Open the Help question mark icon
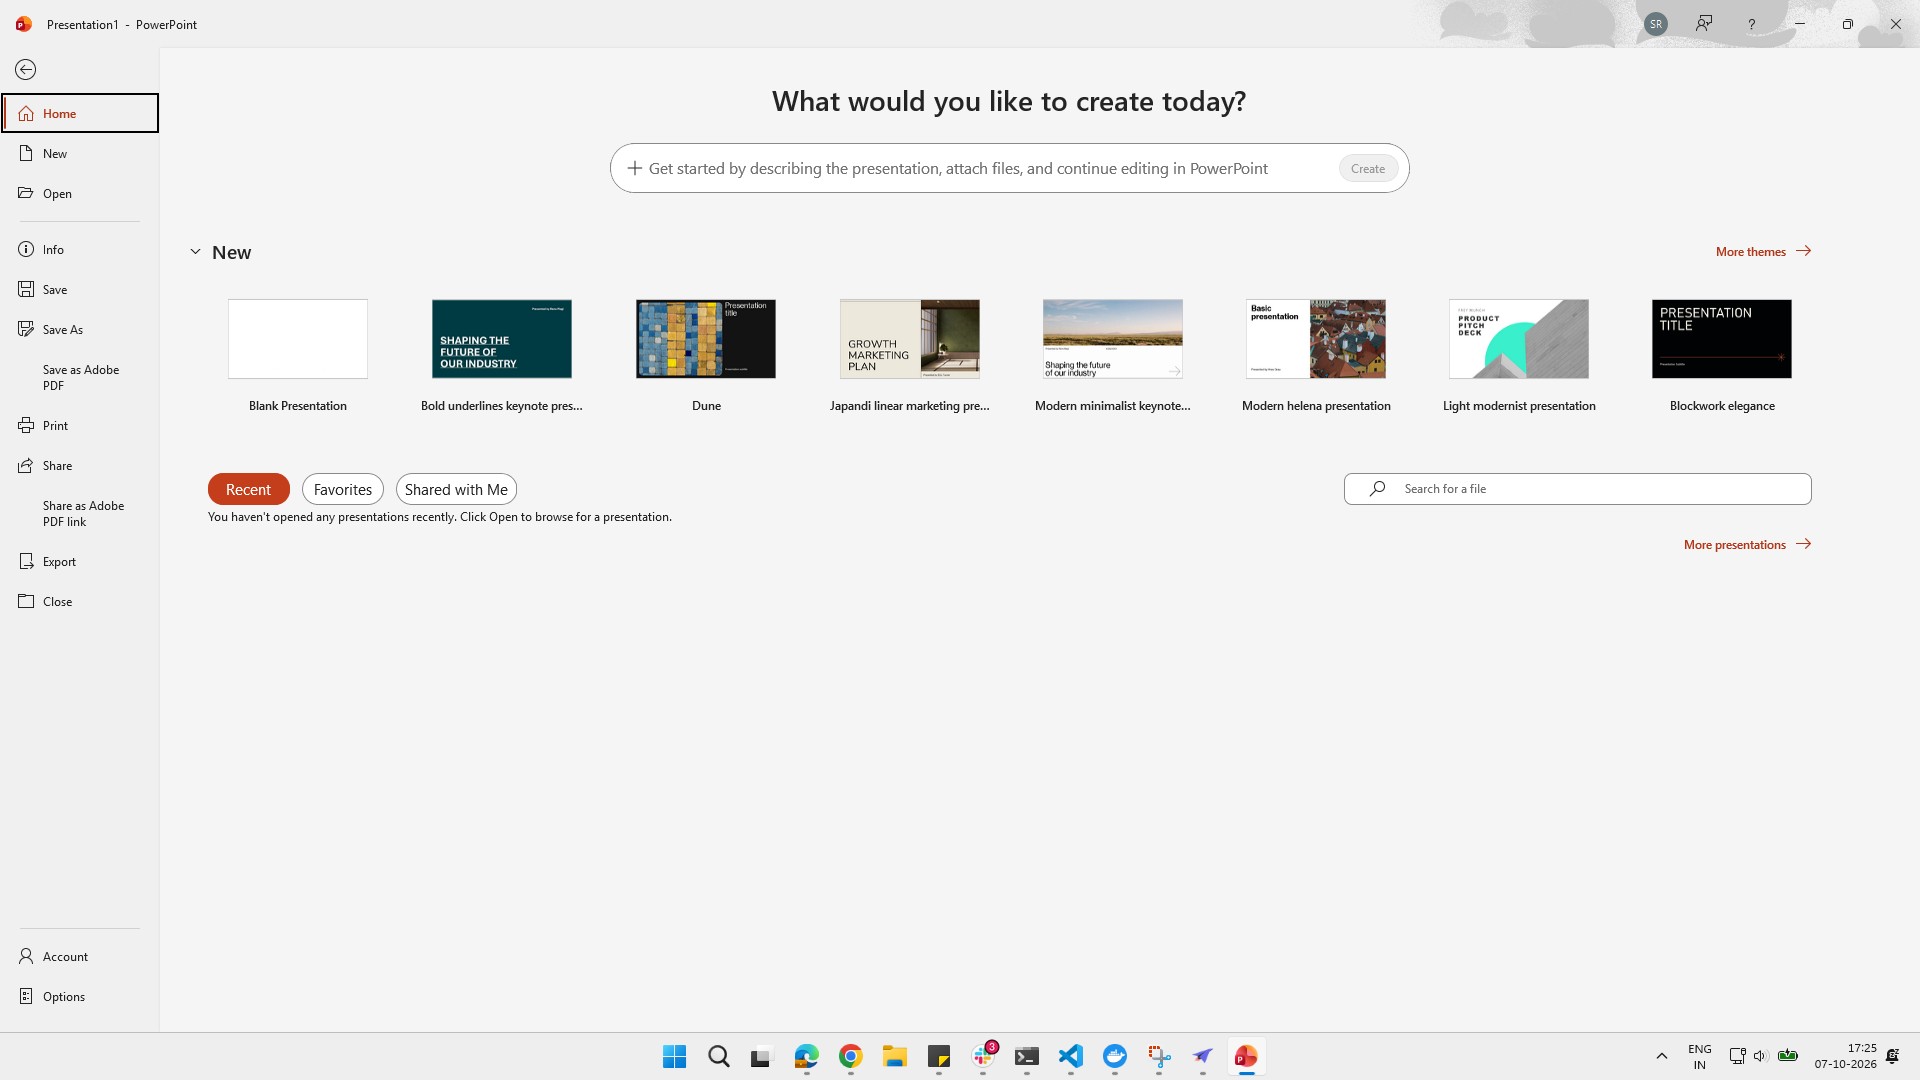Image resolution: width=1920 pixels, height=1080 pixels. click(x=1751, y=24)
